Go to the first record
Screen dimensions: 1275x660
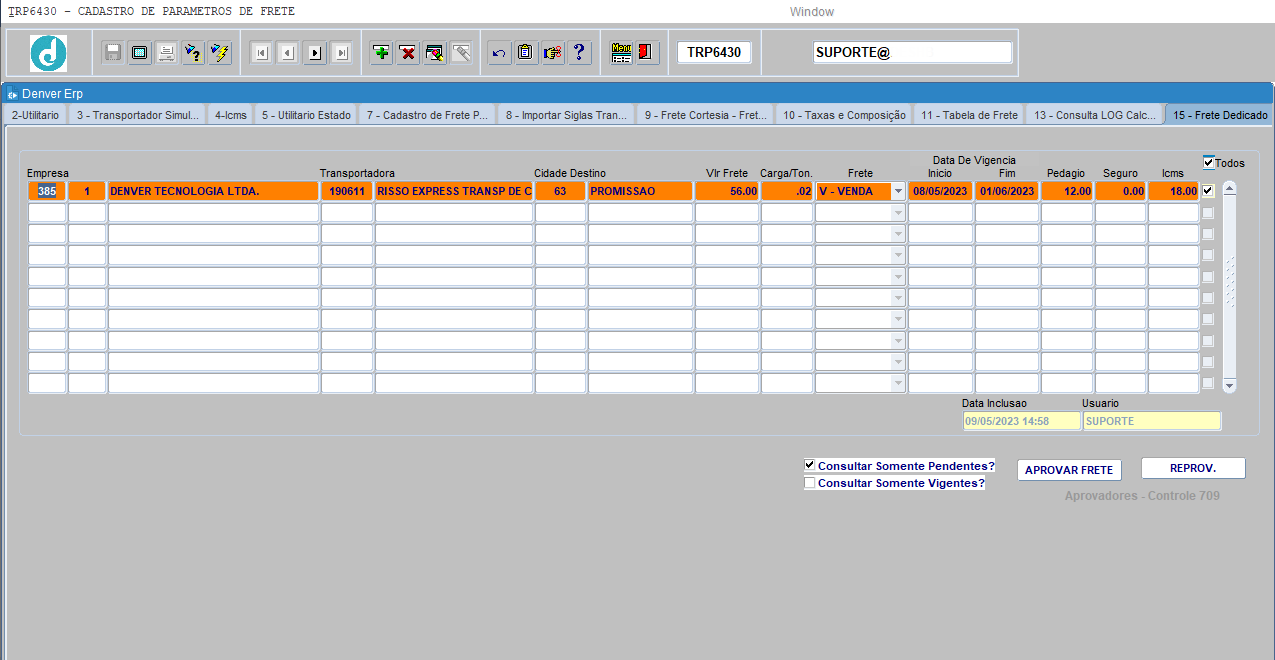point(261,53)
